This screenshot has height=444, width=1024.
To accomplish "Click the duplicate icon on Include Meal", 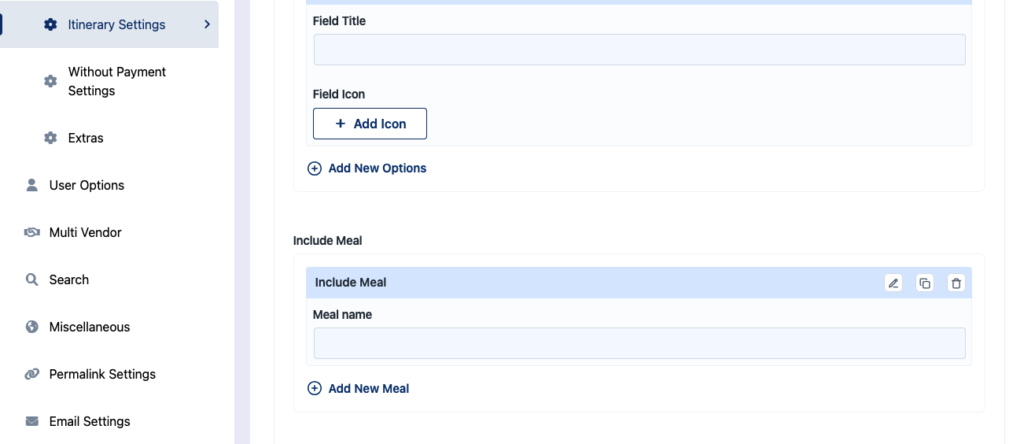I will click(x=925, y=283).
